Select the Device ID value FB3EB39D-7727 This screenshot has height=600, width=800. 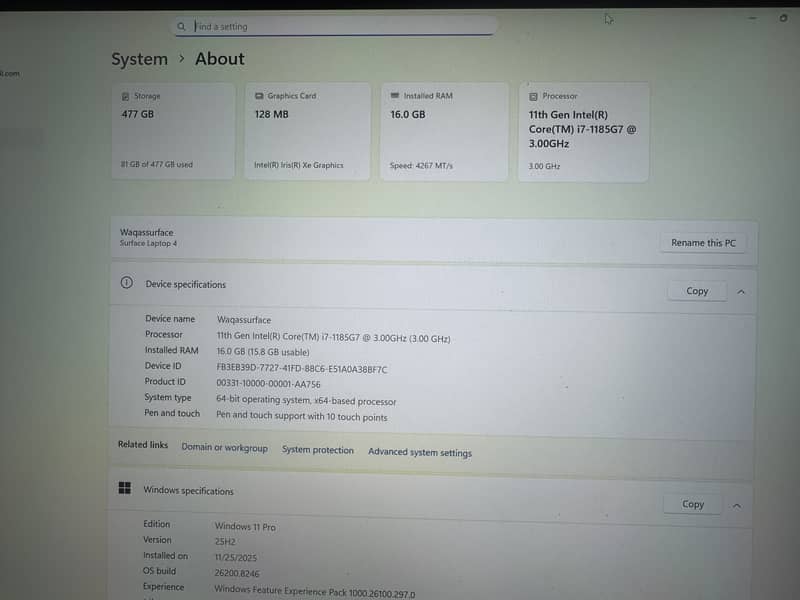click(x=302, y=369)
